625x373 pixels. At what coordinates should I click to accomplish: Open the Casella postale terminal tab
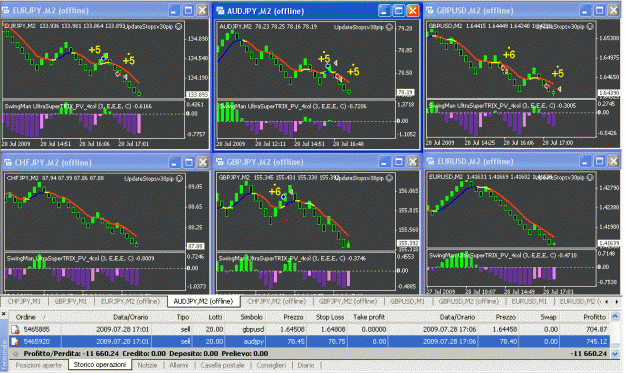click(222, 365)
